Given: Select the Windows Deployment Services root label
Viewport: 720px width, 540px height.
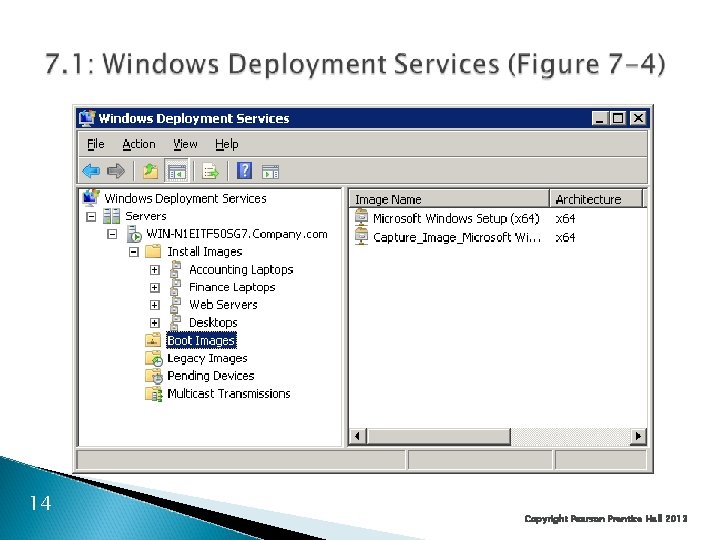Looking at the screenshot, I should (185, 198).
